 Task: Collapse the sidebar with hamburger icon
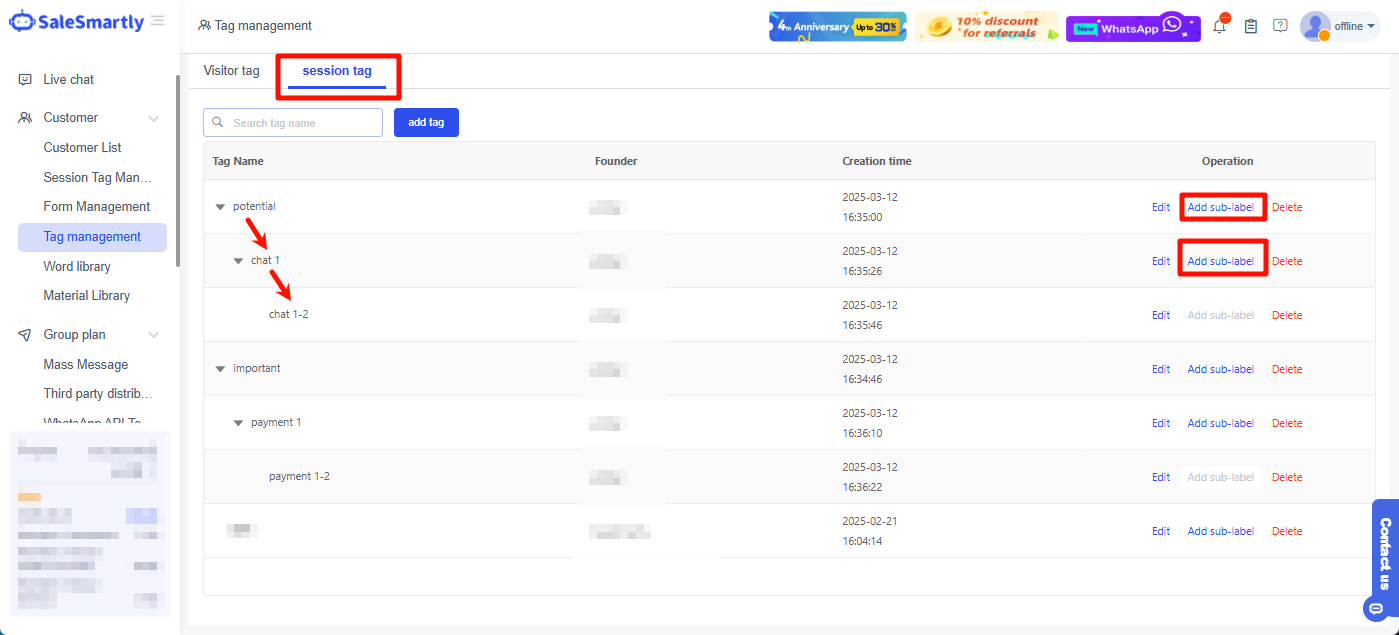tap(158, 21)
